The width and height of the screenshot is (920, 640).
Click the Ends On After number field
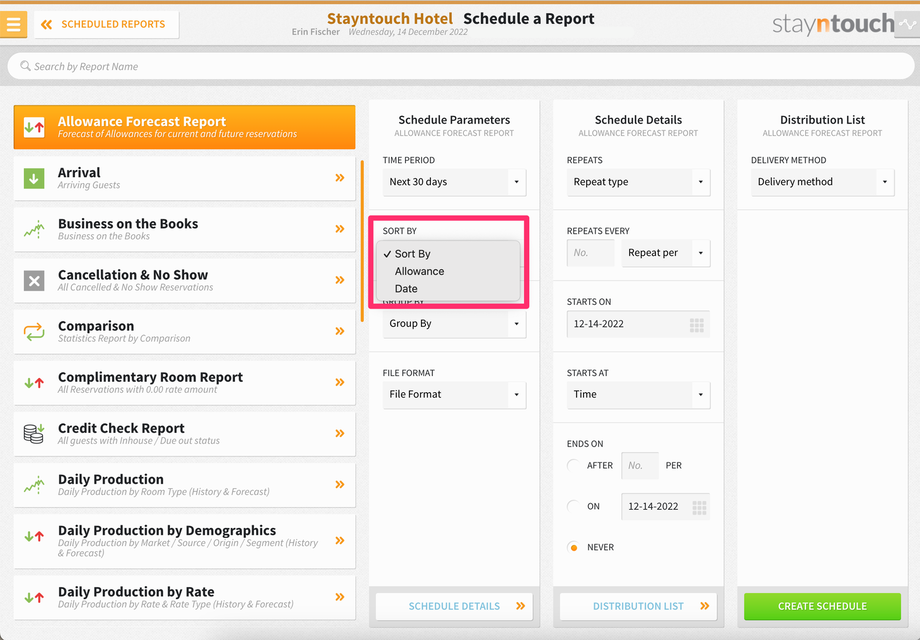640,466
